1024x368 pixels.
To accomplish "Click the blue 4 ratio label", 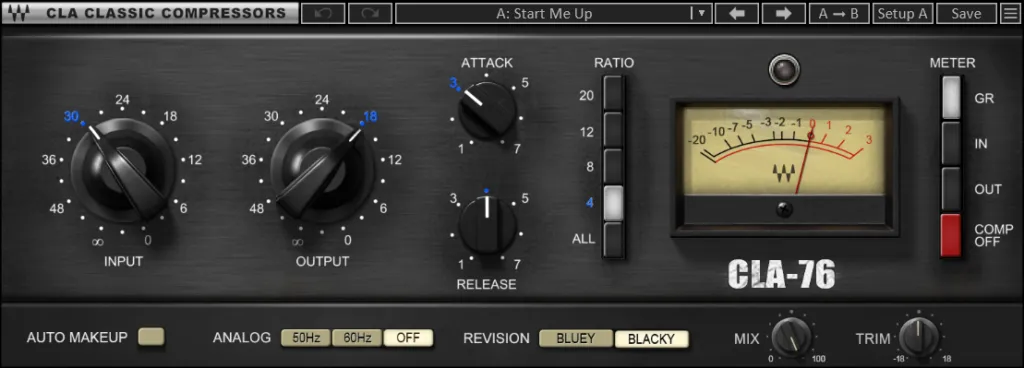I will (x=590, y=203).
